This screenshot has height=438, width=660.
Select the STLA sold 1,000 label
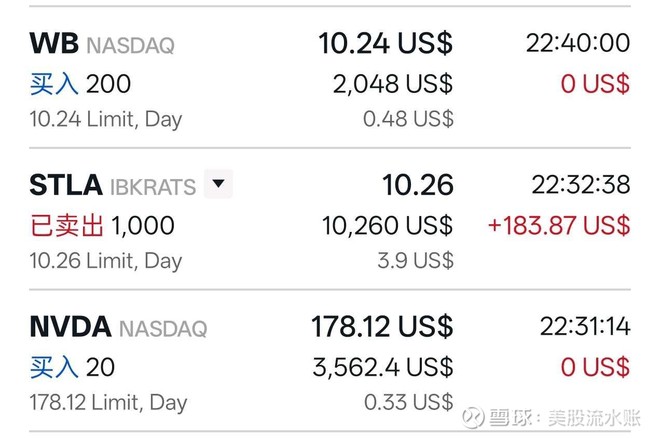point(100,226)
